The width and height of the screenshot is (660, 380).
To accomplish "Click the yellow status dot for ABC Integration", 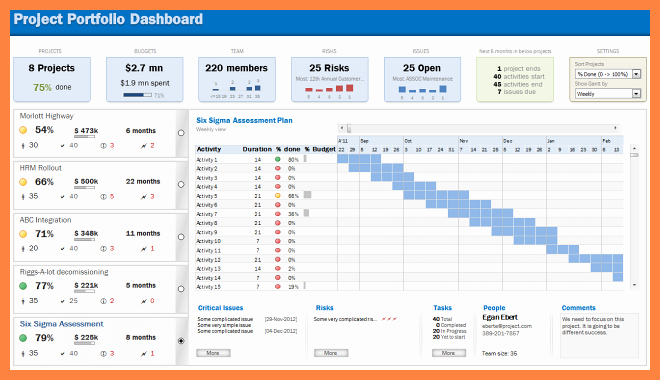I will tap(23, 234).
